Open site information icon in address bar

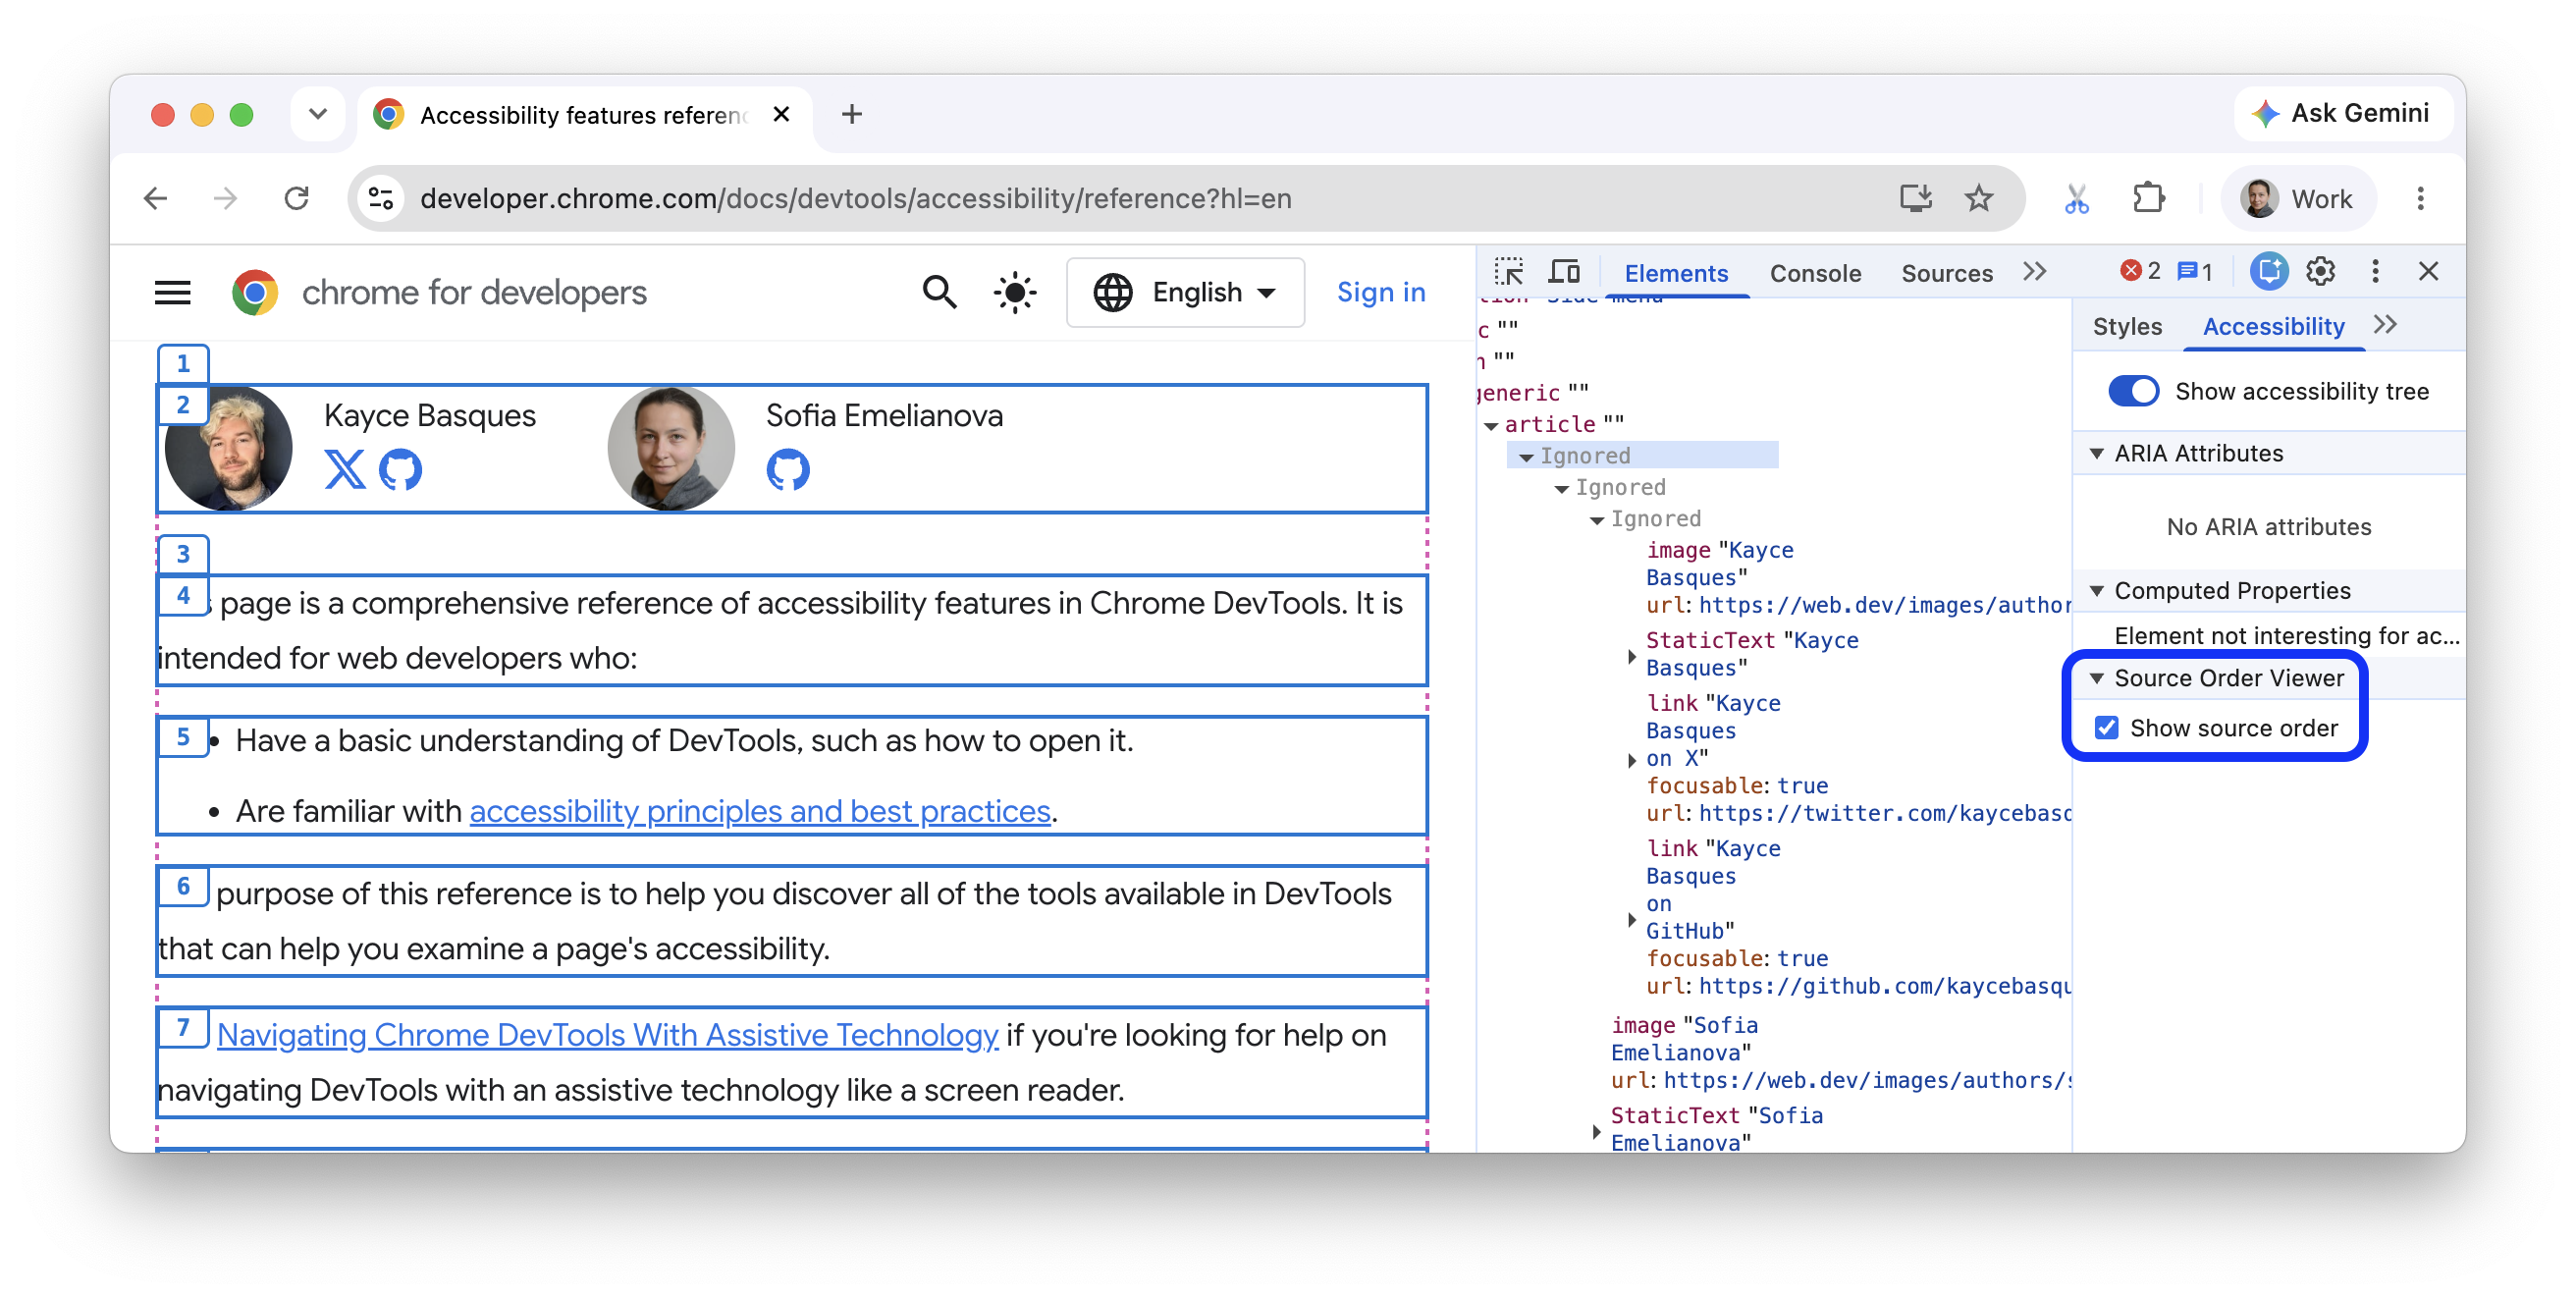[382, 198]
